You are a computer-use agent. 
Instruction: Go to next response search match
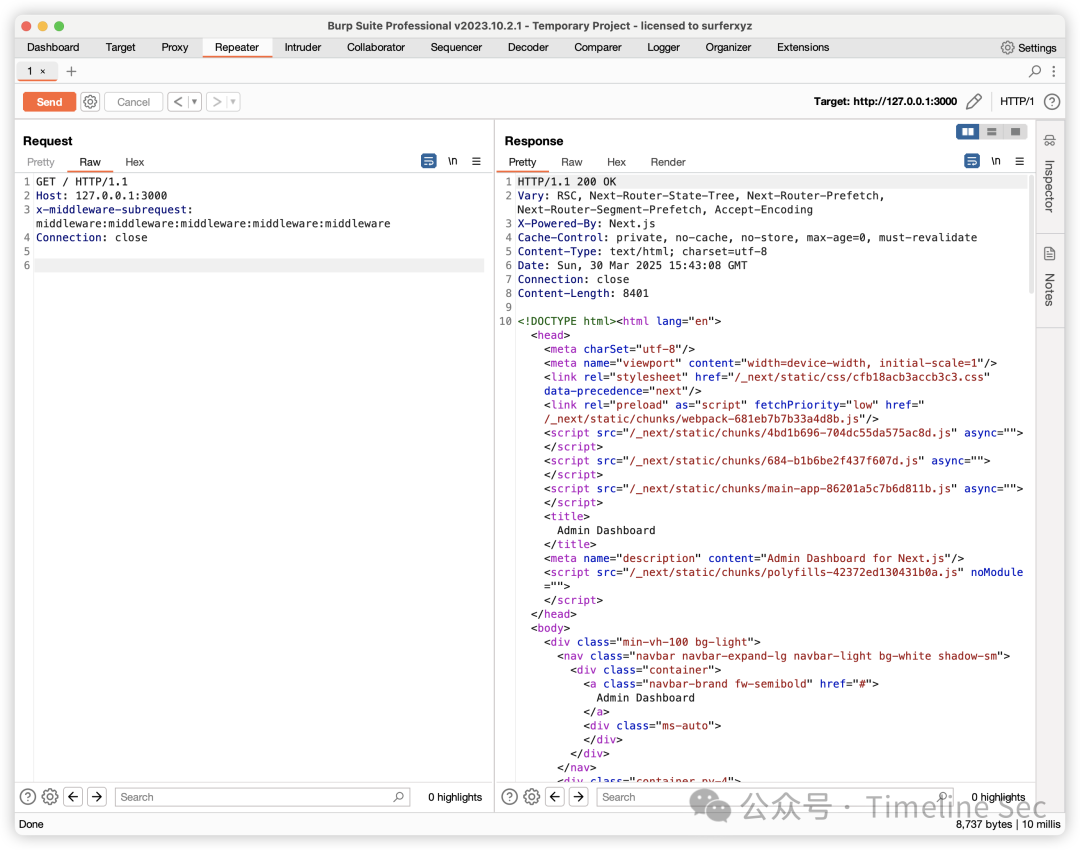(x=579, y=797)
